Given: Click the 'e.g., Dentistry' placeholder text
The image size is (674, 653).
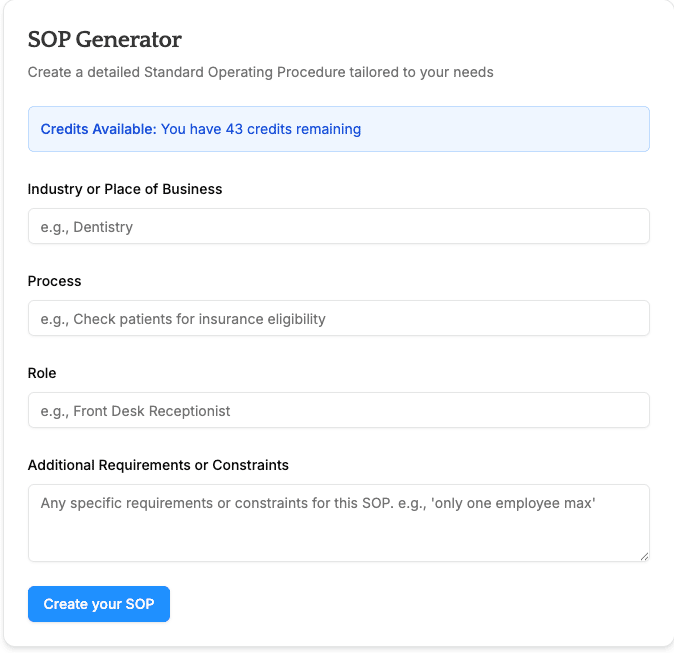Looking at the screenshot, I should tap(86, 227).
